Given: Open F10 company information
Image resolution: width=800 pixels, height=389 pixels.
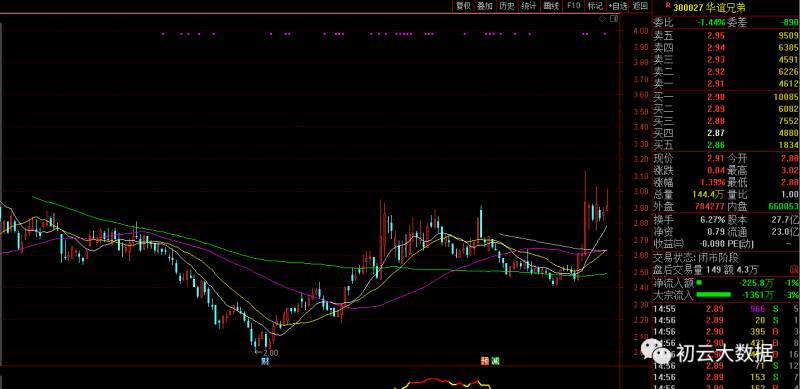Looking at the screenshot, I should [573, 6].
